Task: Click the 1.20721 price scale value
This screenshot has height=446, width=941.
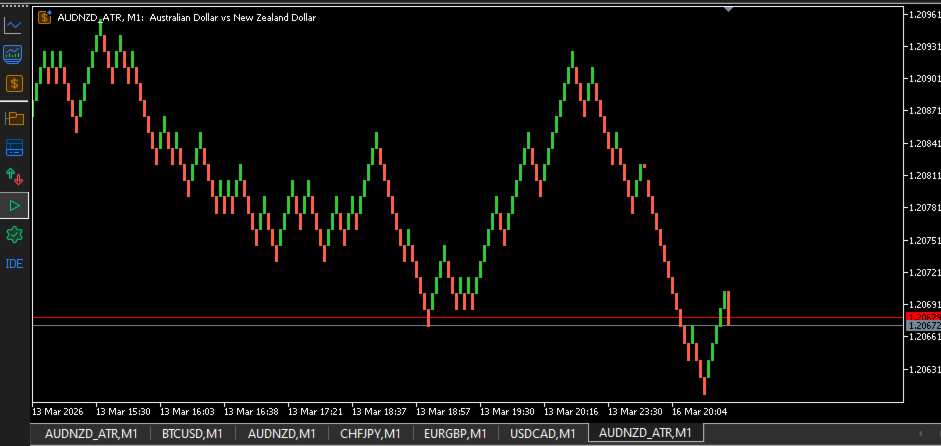Action: click(x=925, y=273)
